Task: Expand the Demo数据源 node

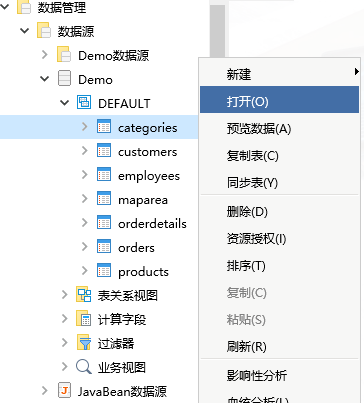Action: pos(45,55)
